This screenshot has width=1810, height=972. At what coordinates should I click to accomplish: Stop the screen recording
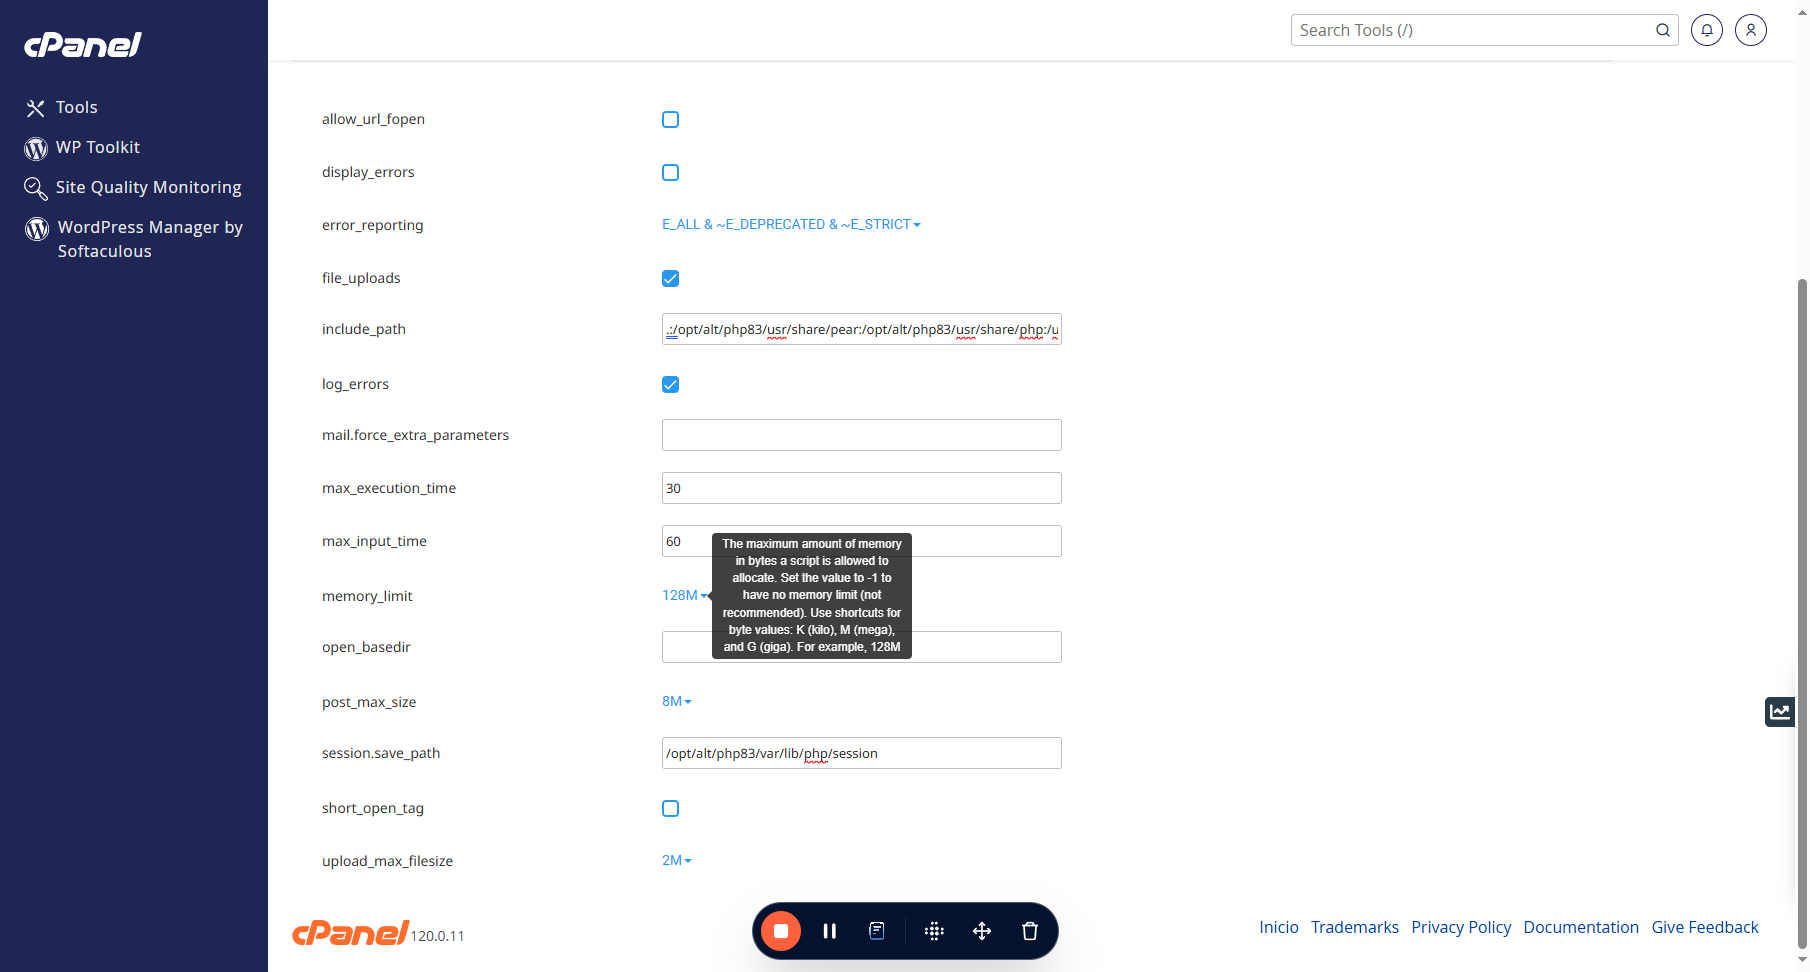pos(781,931)
